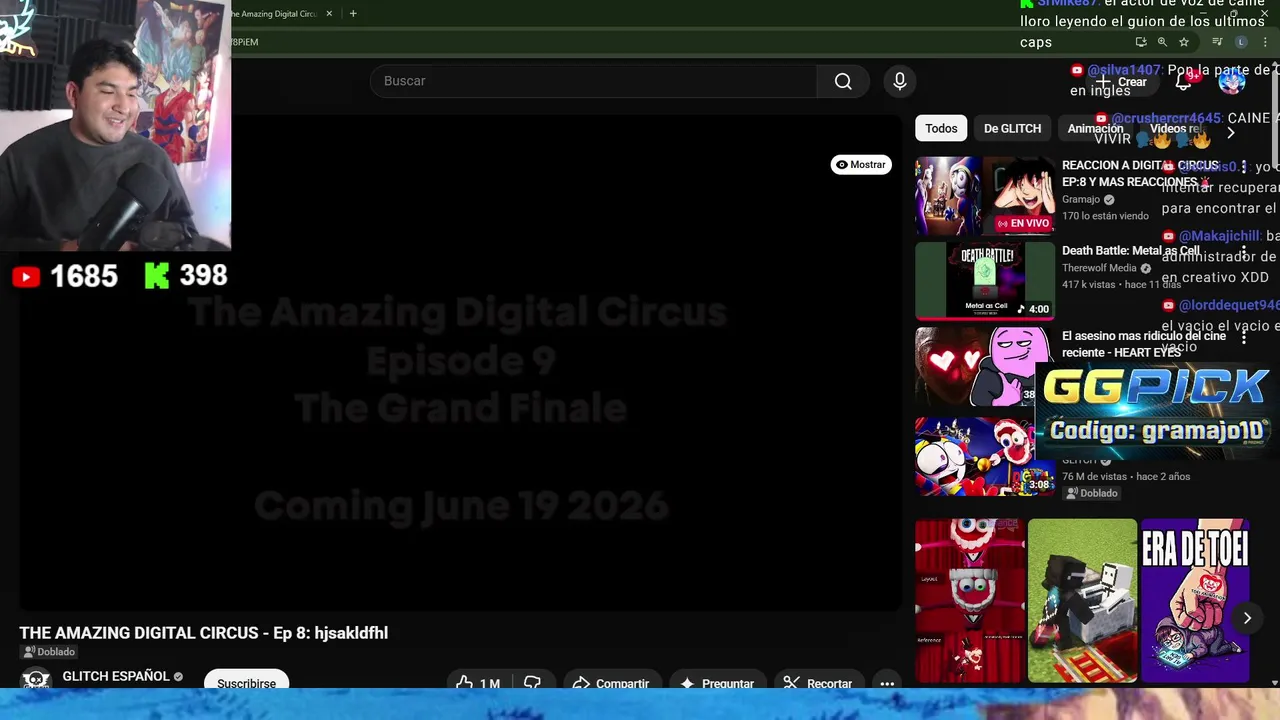Click the install app icon in address bar
Viewport: 1280px width, 720px height.
pos(1141,42)
